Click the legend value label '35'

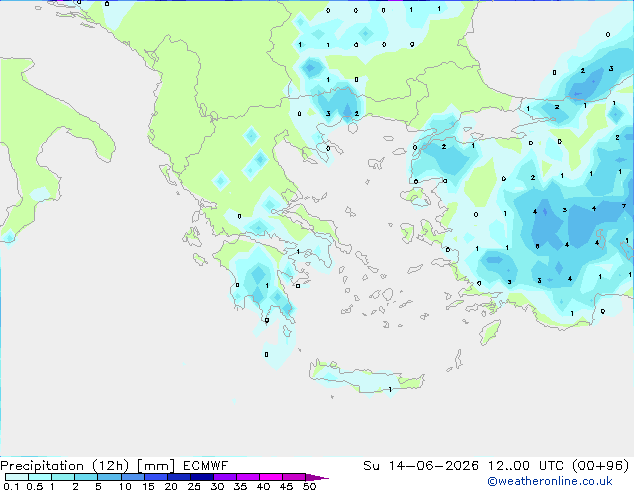click(x=240, y=486)
